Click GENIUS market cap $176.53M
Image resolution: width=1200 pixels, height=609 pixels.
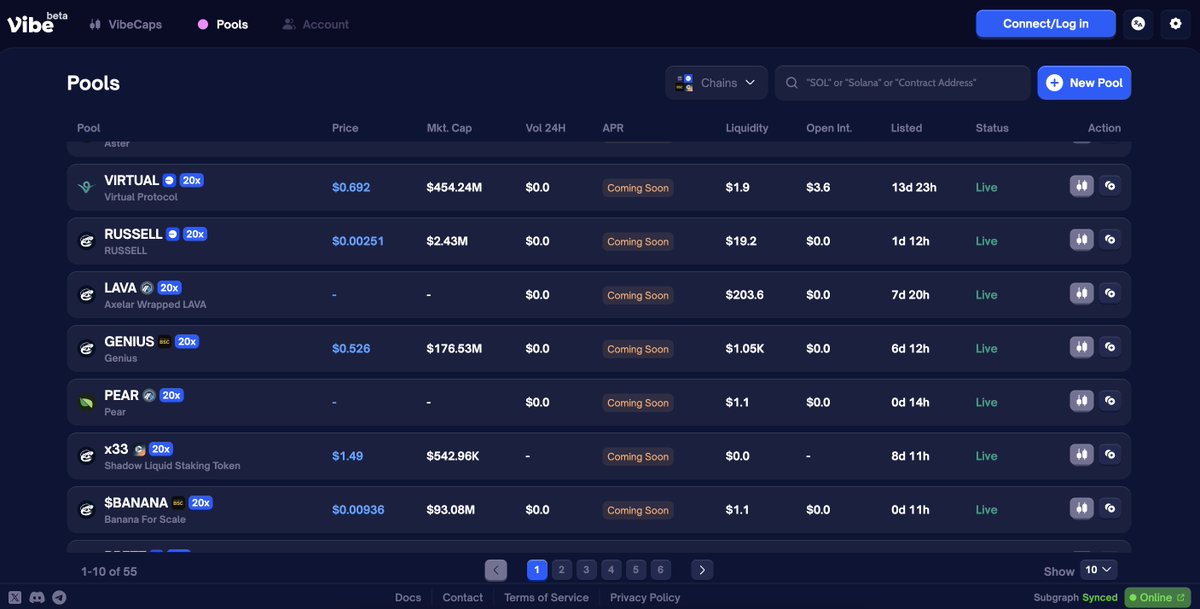(x=454, y=348)
